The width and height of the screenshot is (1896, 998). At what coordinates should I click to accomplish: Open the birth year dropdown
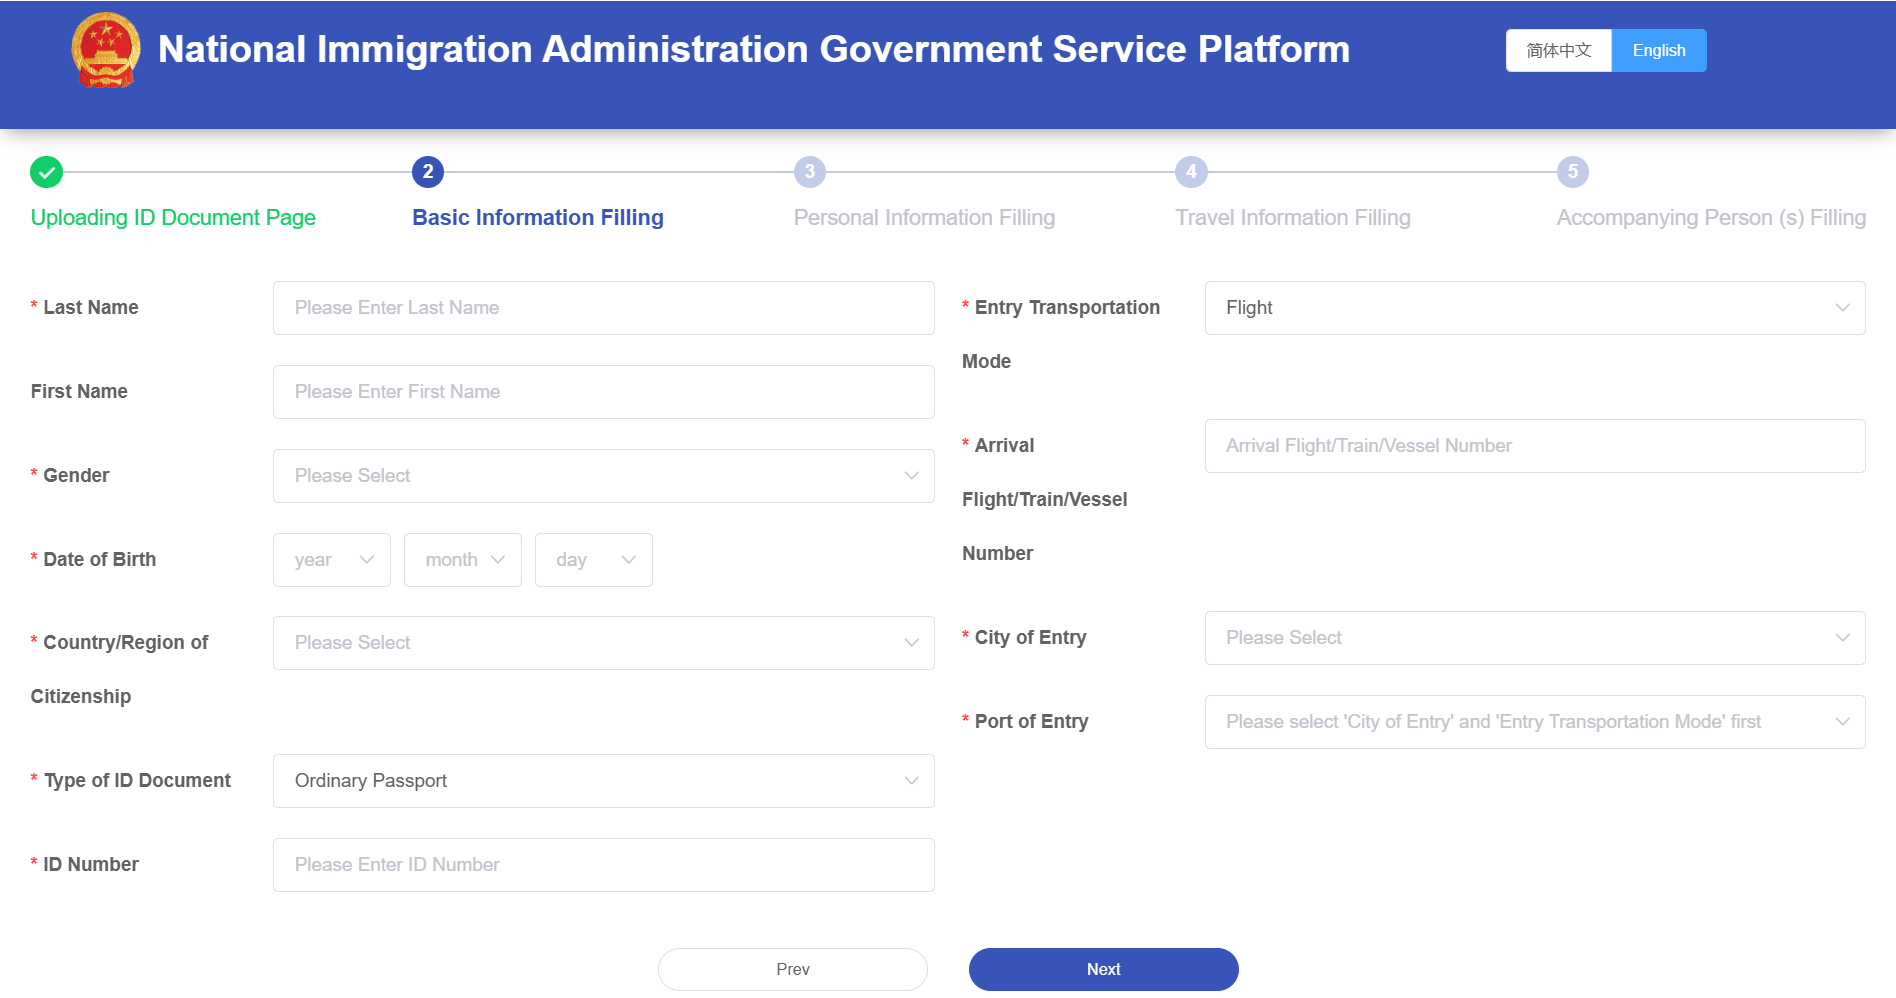pos(332,560)
